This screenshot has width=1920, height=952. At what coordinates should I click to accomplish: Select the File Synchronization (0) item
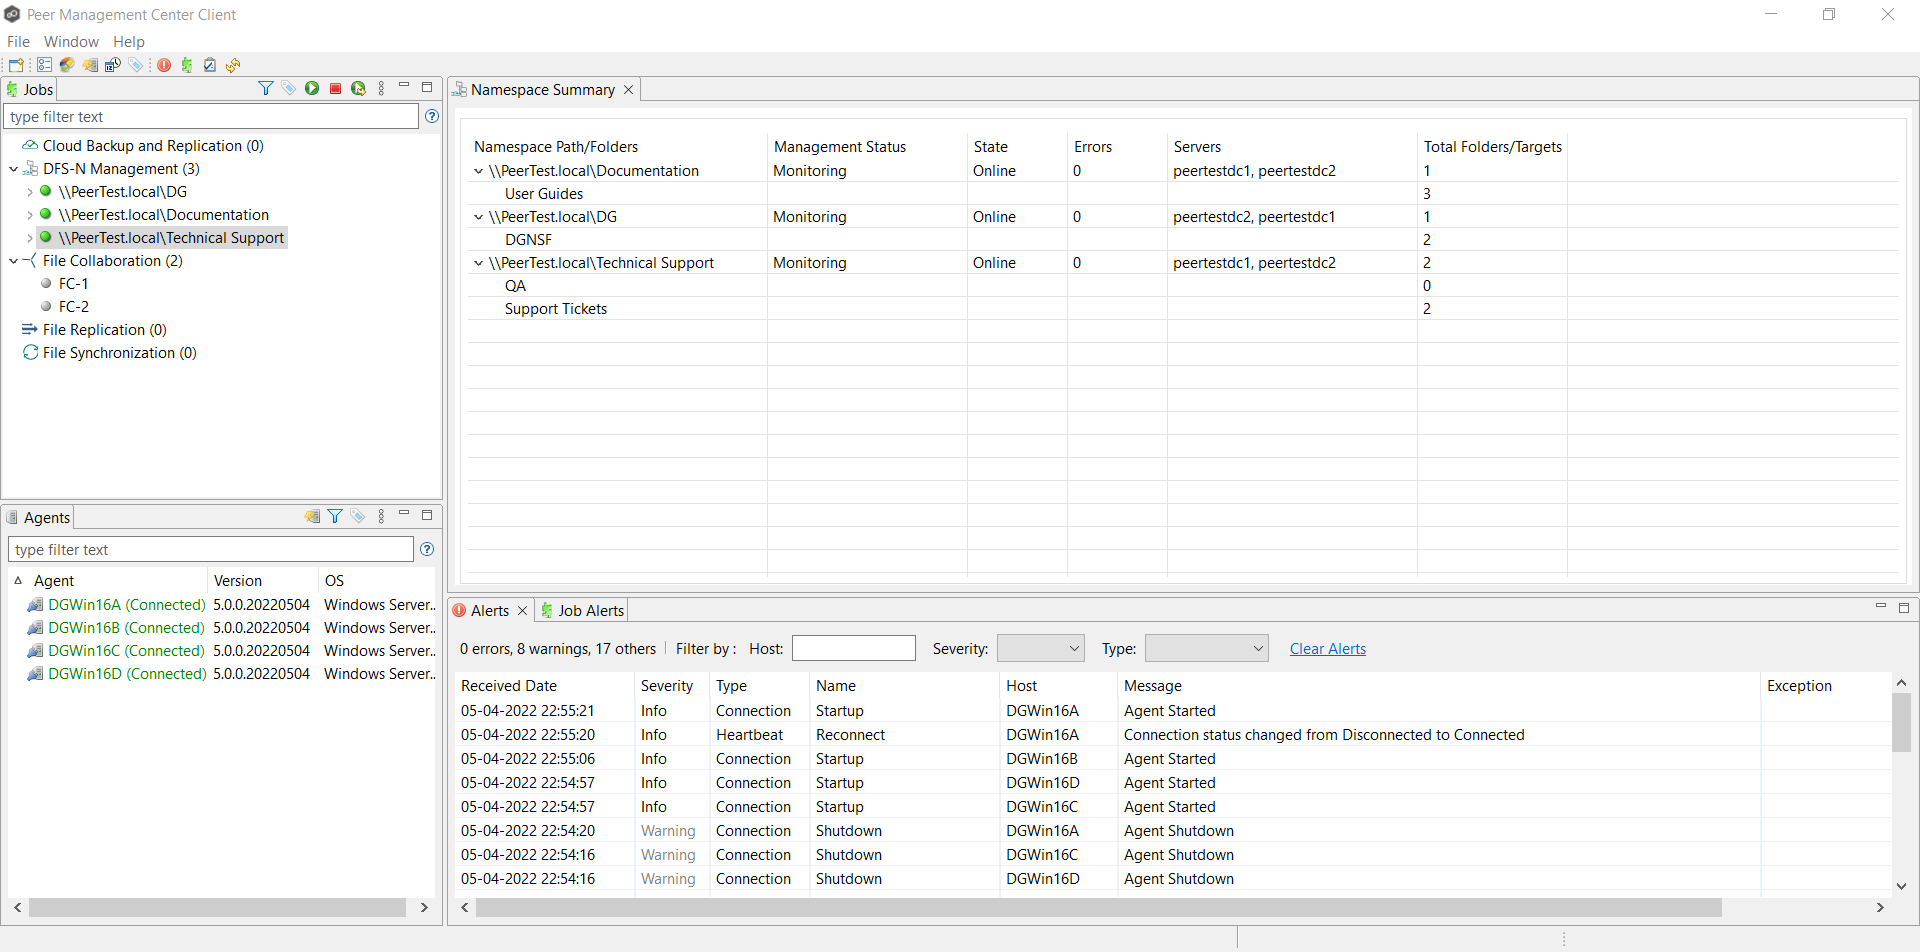click(119, 353)
